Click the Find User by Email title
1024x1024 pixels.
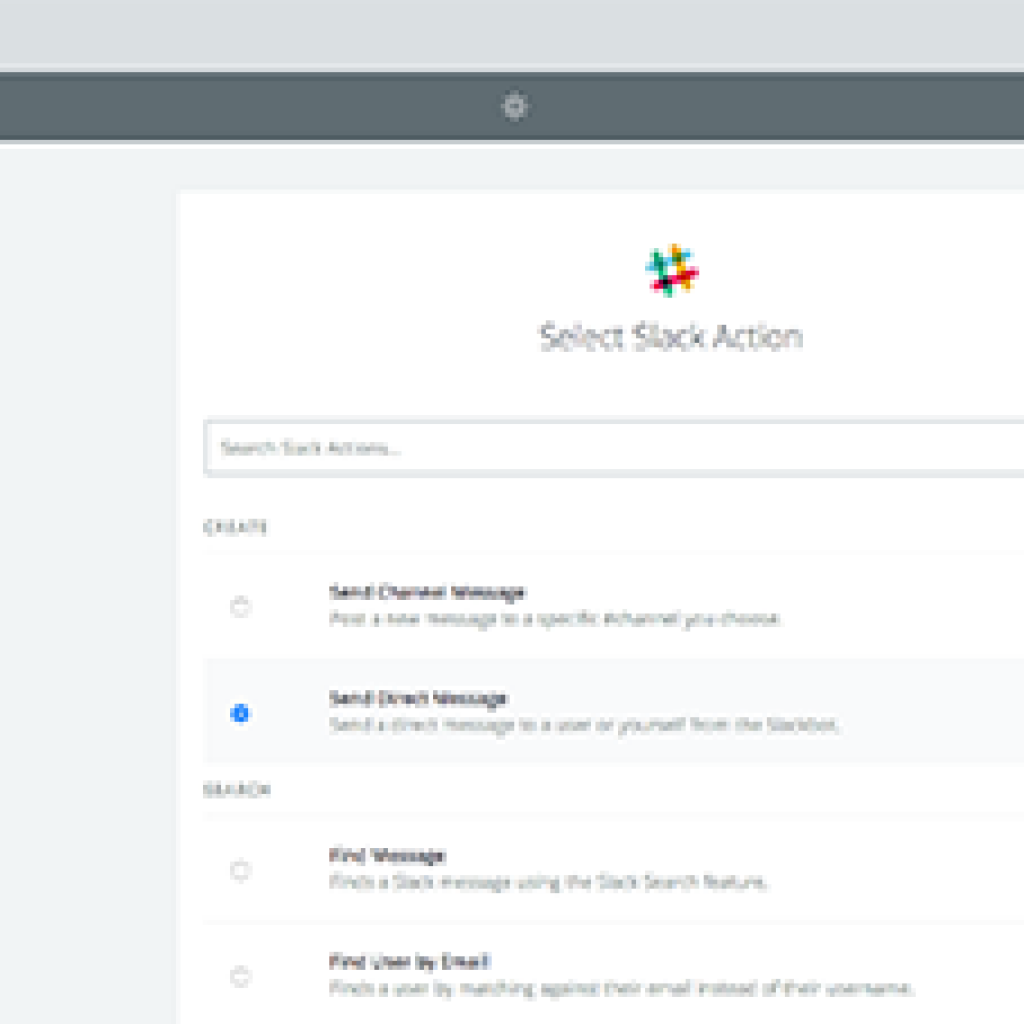click(x=409, y=962)
